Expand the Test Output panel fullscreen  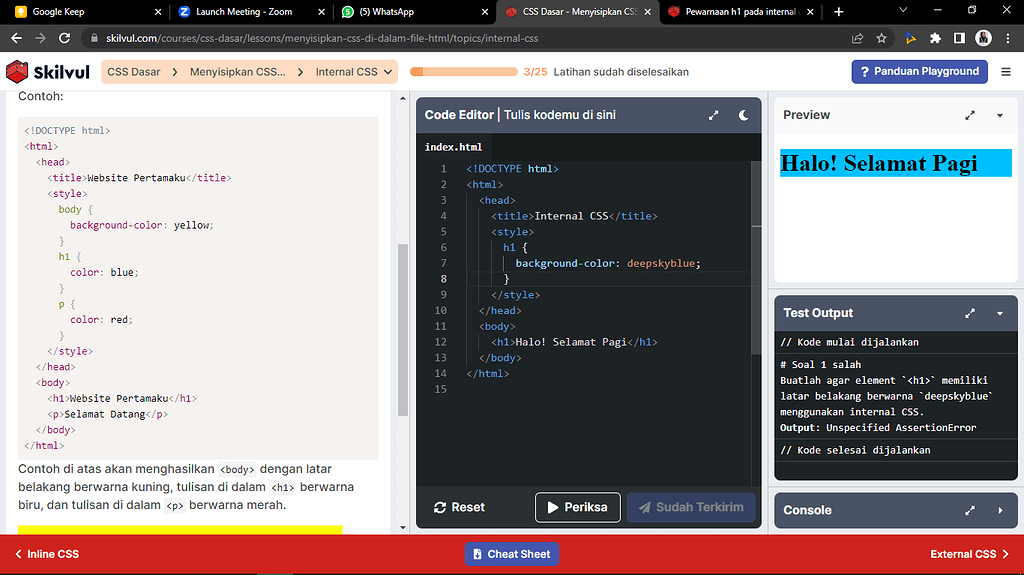tap(970, 313)
